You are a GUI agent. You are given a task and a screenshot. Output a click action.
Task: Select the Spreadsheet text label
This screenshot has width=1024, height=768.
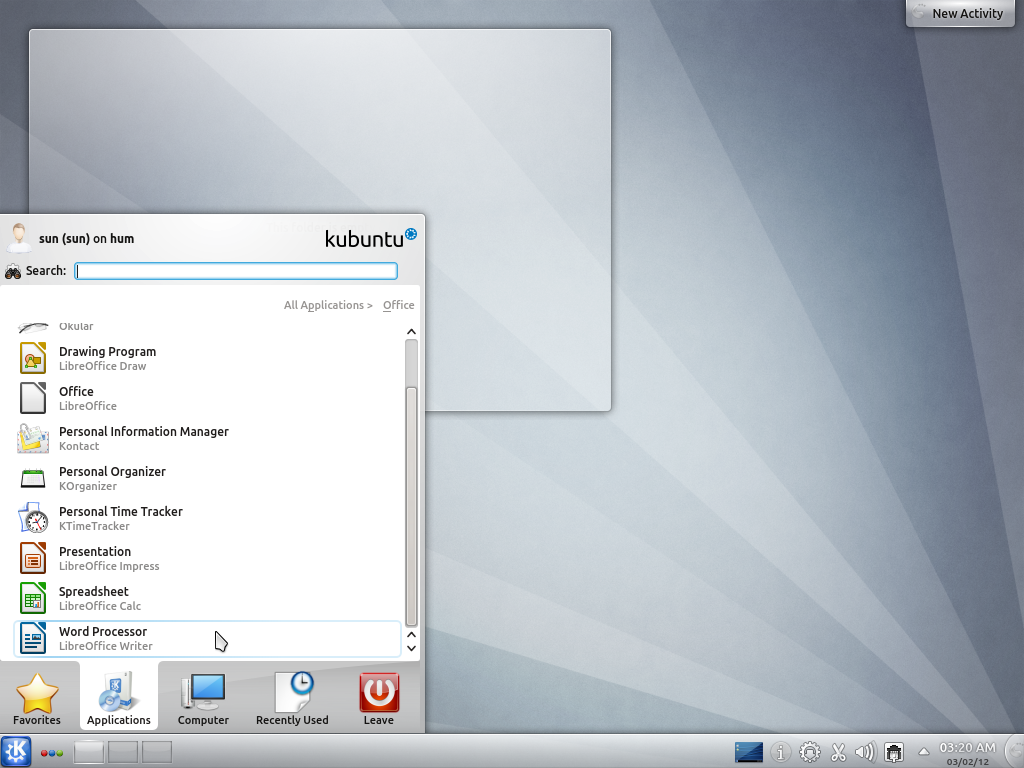tap(93, 592)
